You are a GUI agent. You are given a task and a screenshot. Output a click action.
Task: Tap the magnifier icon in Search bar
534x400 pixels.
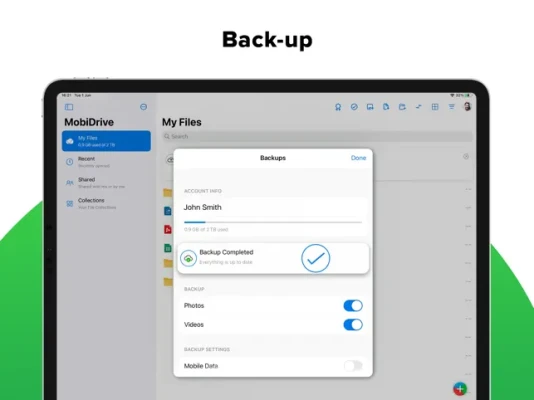tap(167, 136)
